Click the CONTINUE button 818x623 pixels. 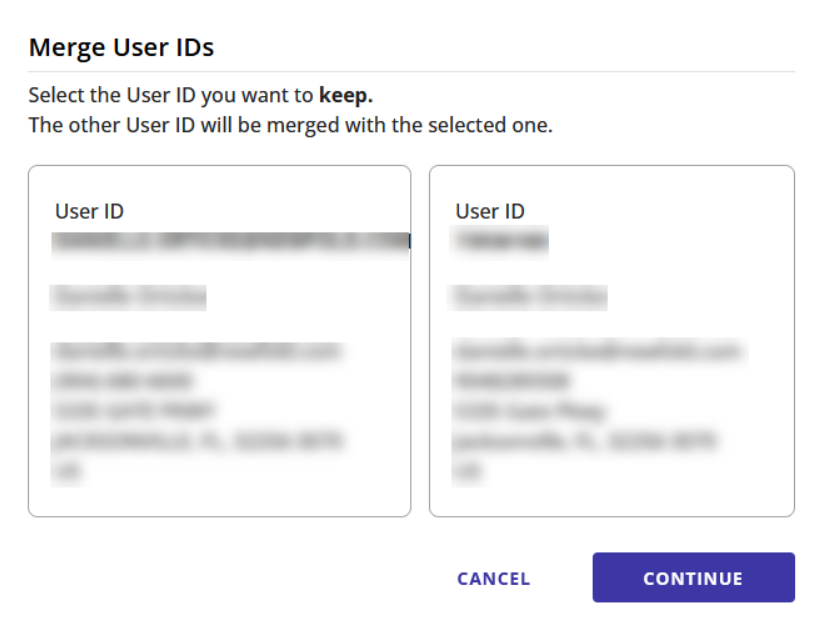pyautogui.click(x=693, y=577)
